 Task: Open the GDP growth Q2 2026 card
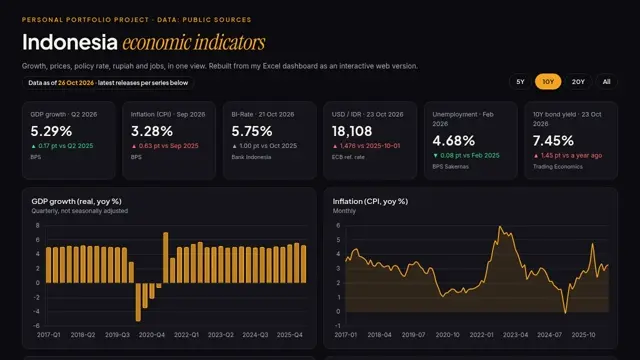[69, 140]
